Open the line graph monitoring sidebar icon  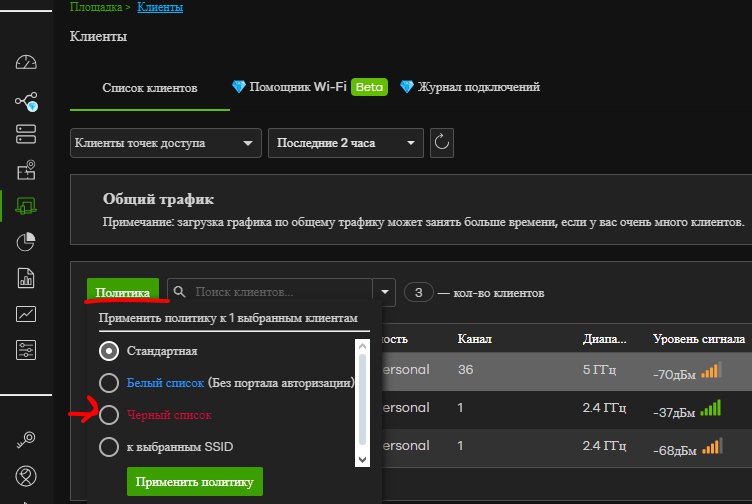26,314
